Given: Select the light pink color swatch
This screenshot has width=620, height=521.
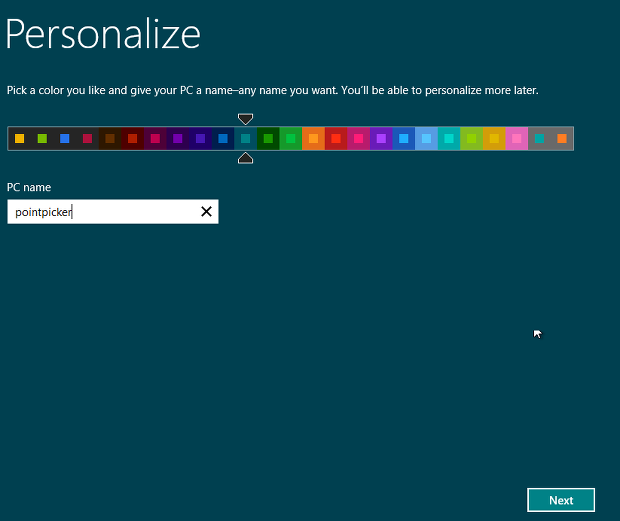Looking at the screenshot, I should pos(516,138).
